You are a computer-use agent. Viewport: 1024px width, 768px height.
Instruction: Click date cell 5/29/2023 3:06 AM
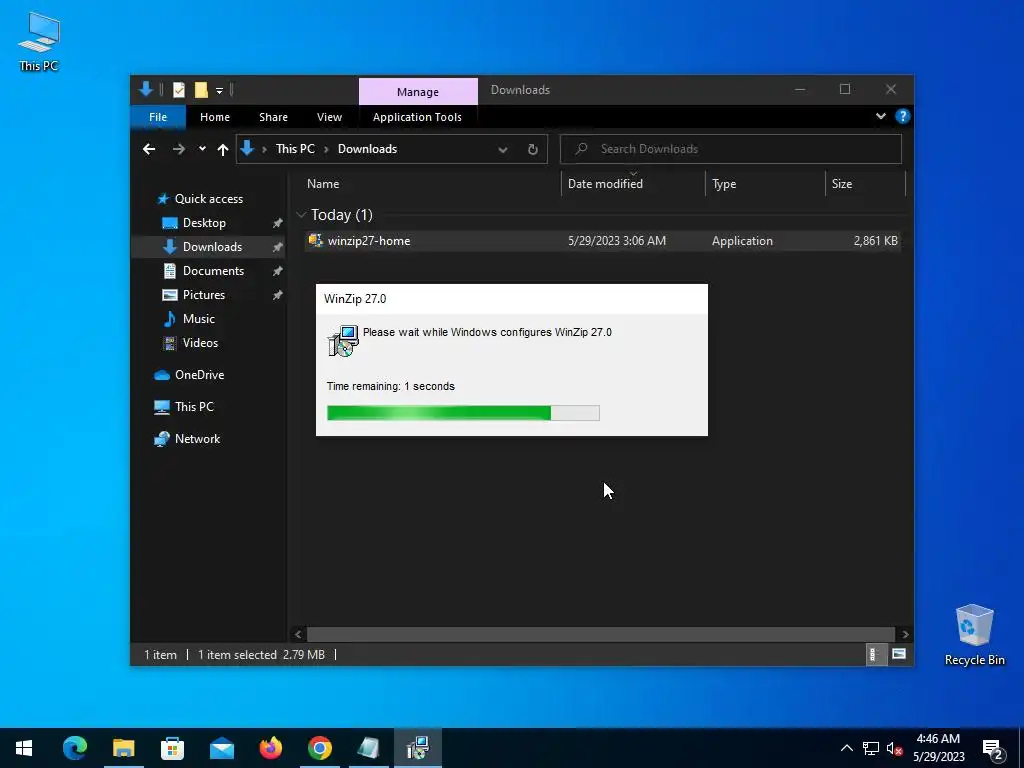click(x=616, y=240)
